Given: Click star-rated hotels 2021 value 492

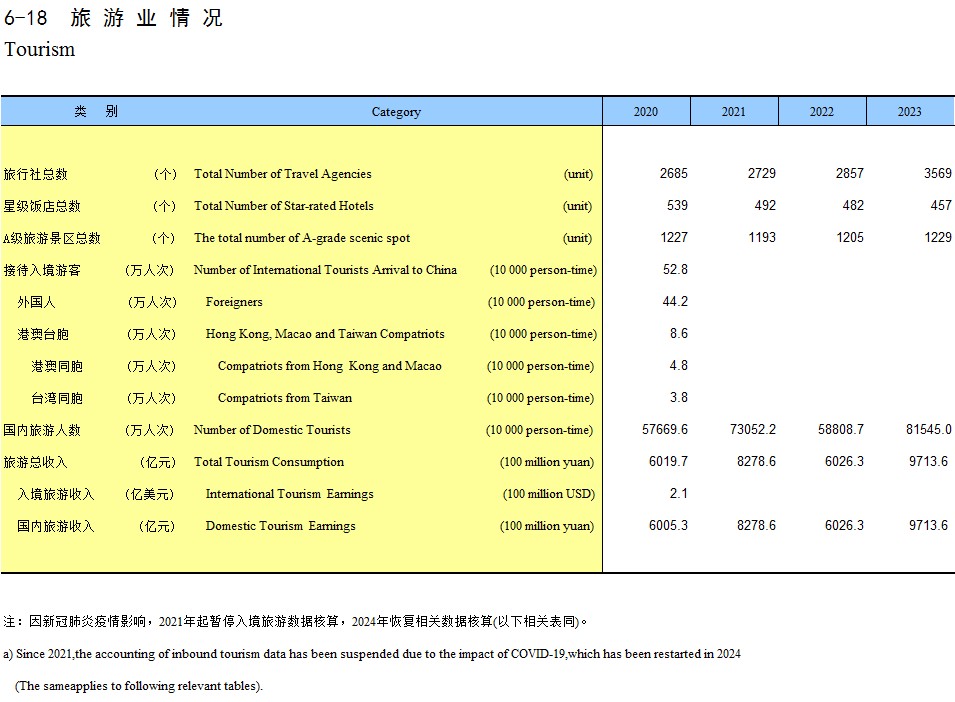Looking at the screenshot, I should click(765, 205).
